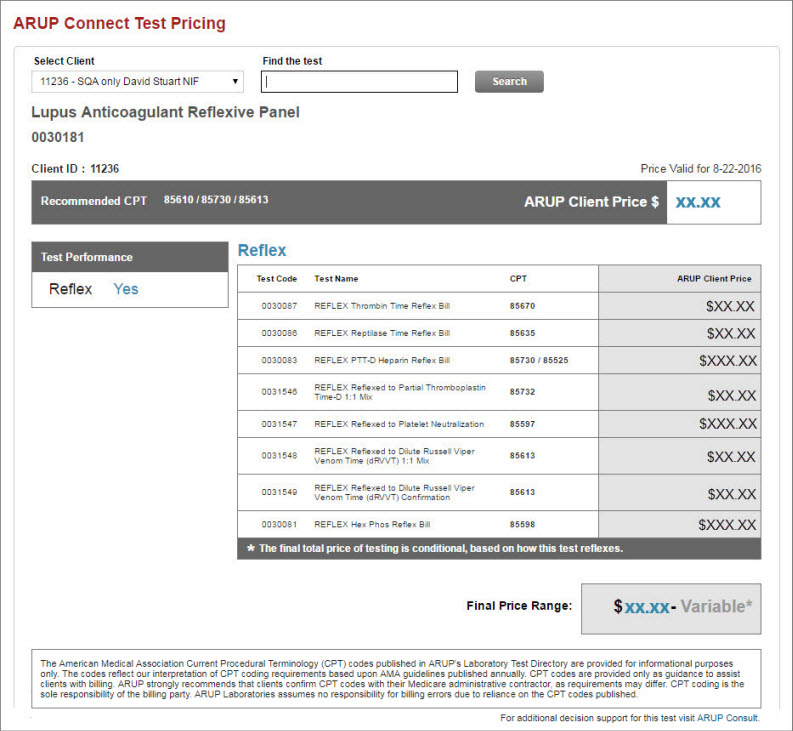Select test code 0030087
This screenshot has height=731, width=793.
(279, 306)
